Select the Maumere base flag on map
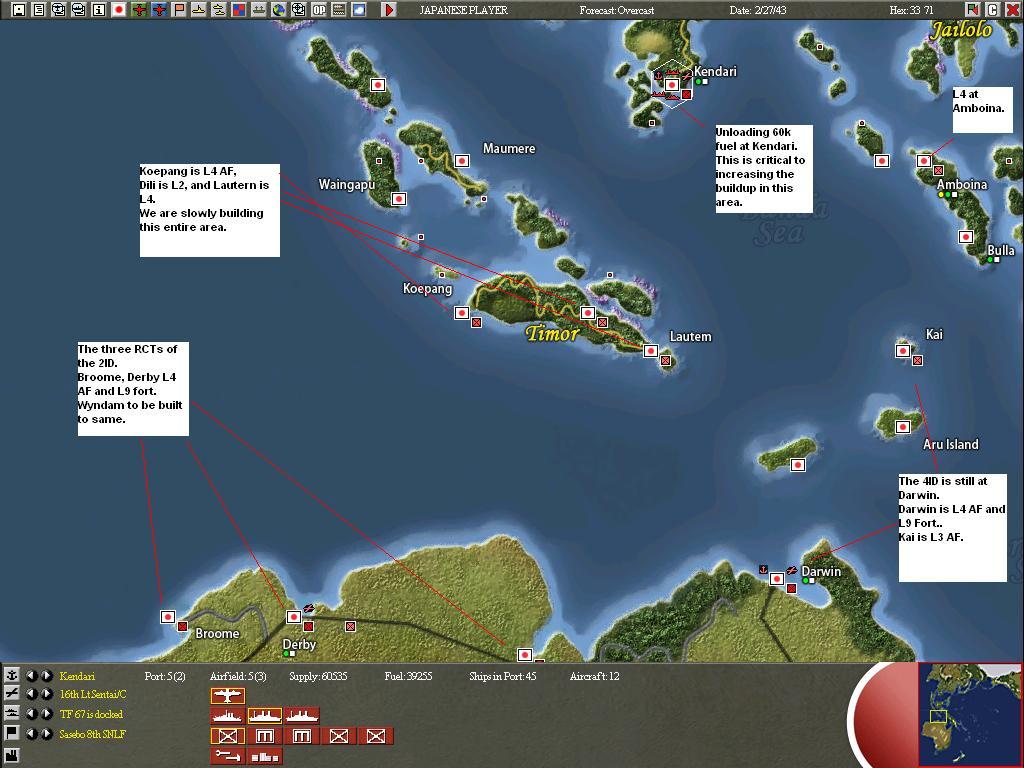Screen dimensions: 1024x768 tap(462, 161)
